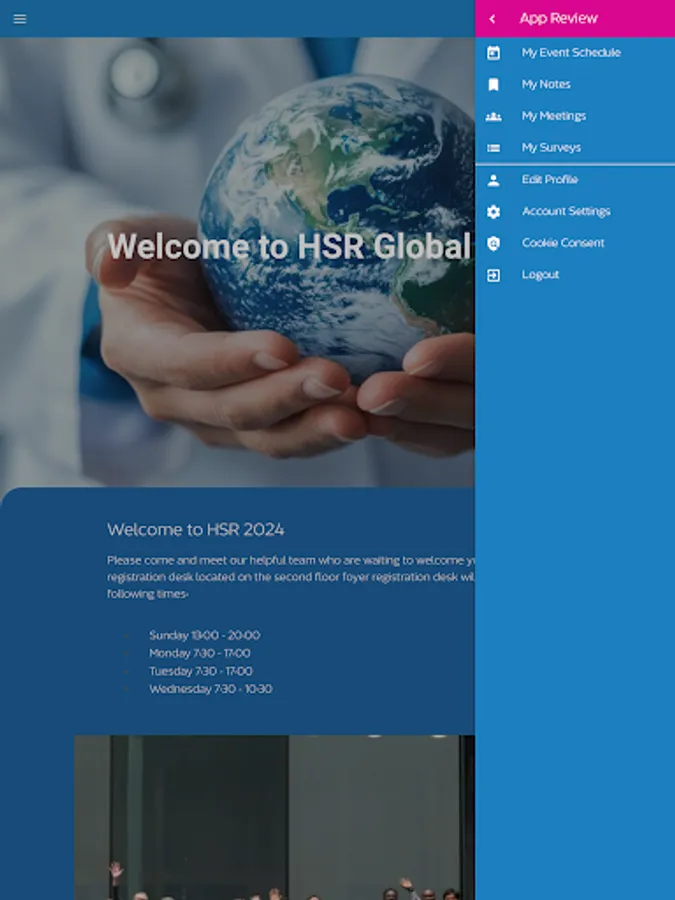Click the Welcome to HSR 2024 heading

(196, 529)
